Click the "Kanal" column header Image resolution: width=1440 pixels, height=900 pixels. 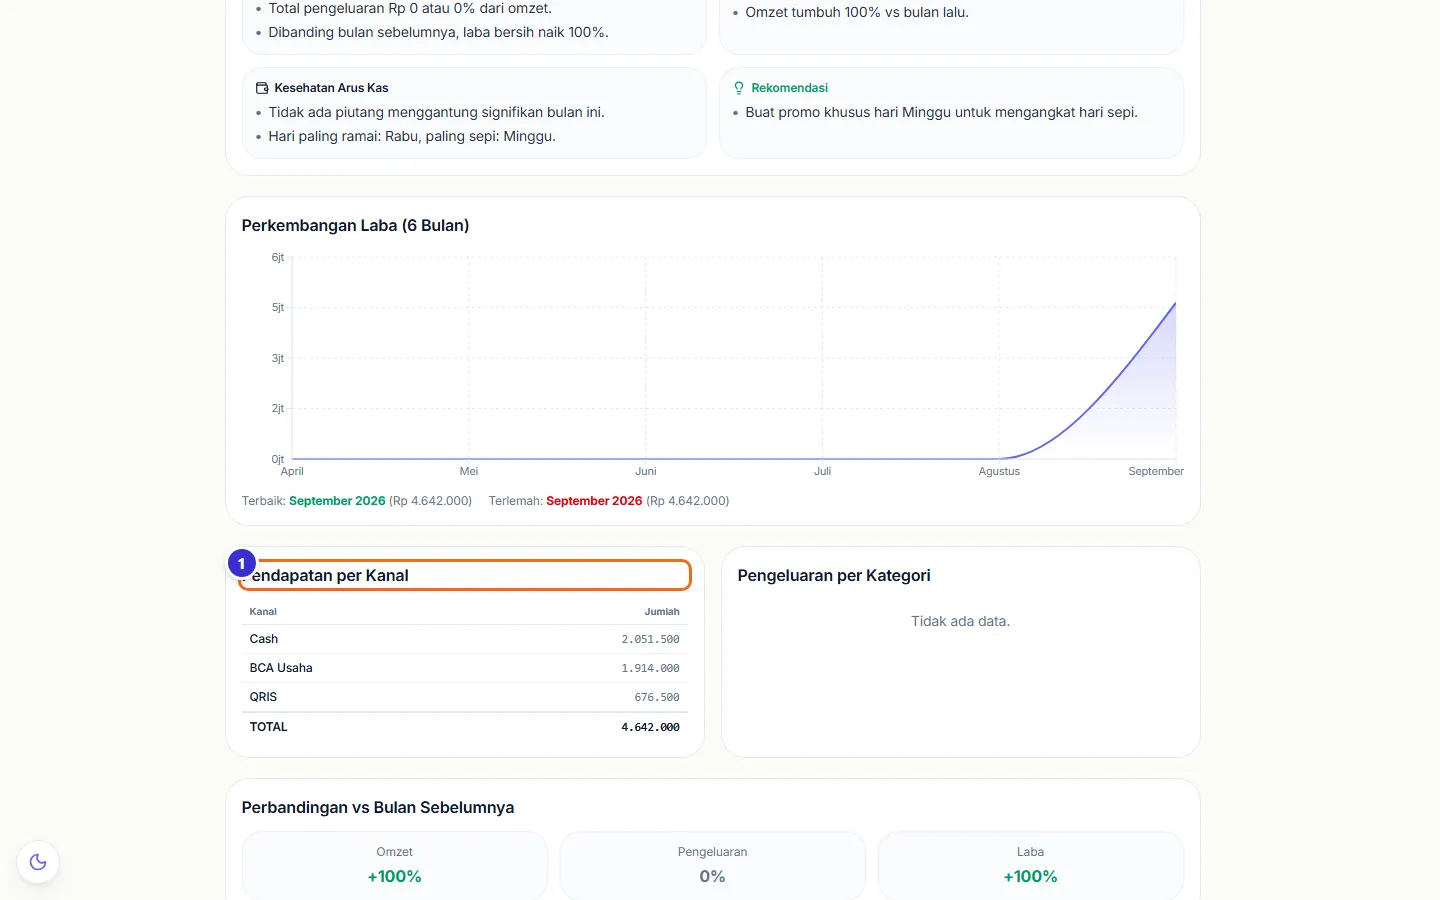[x=263, y=612]
